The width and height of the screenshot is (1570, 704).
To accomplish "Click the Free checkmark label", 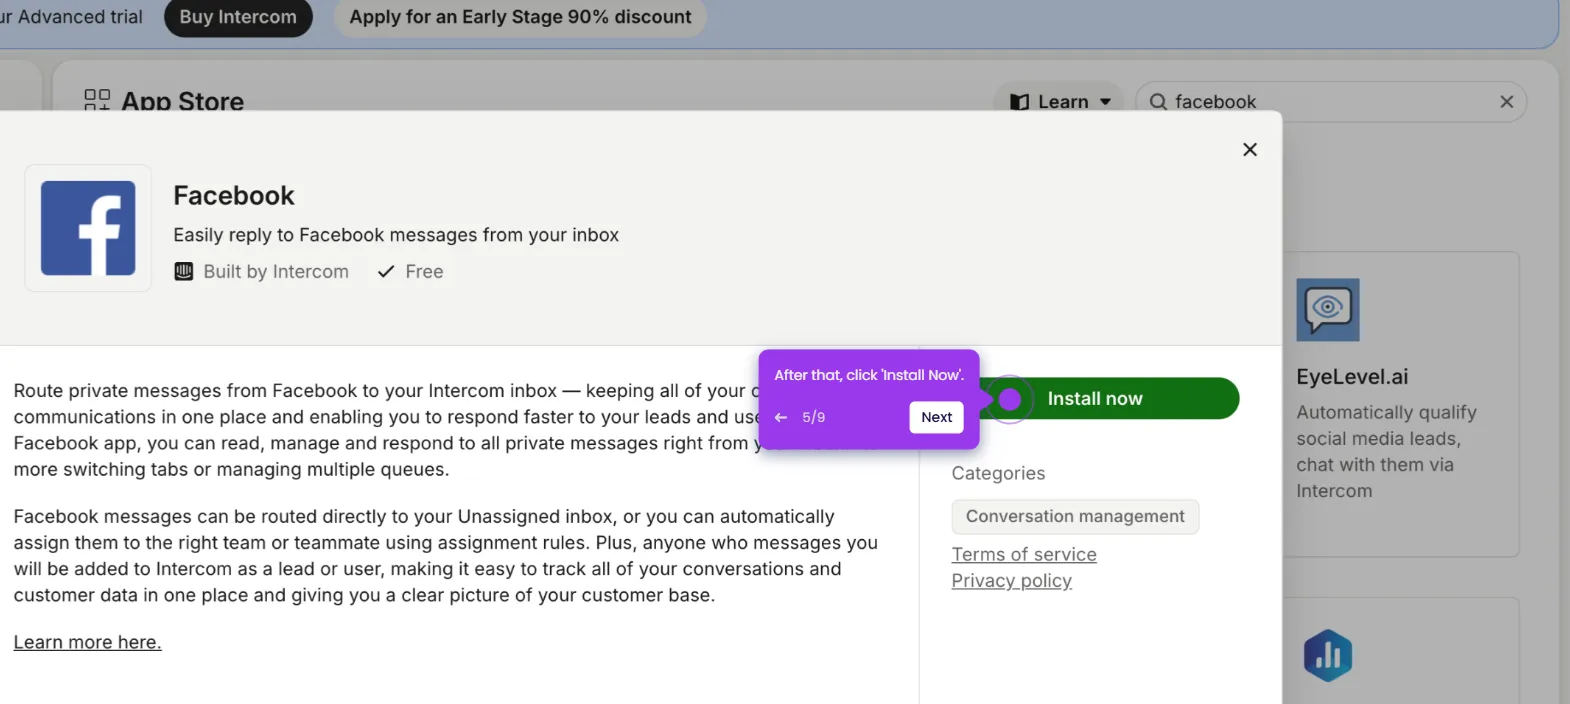I will [411, 272].
